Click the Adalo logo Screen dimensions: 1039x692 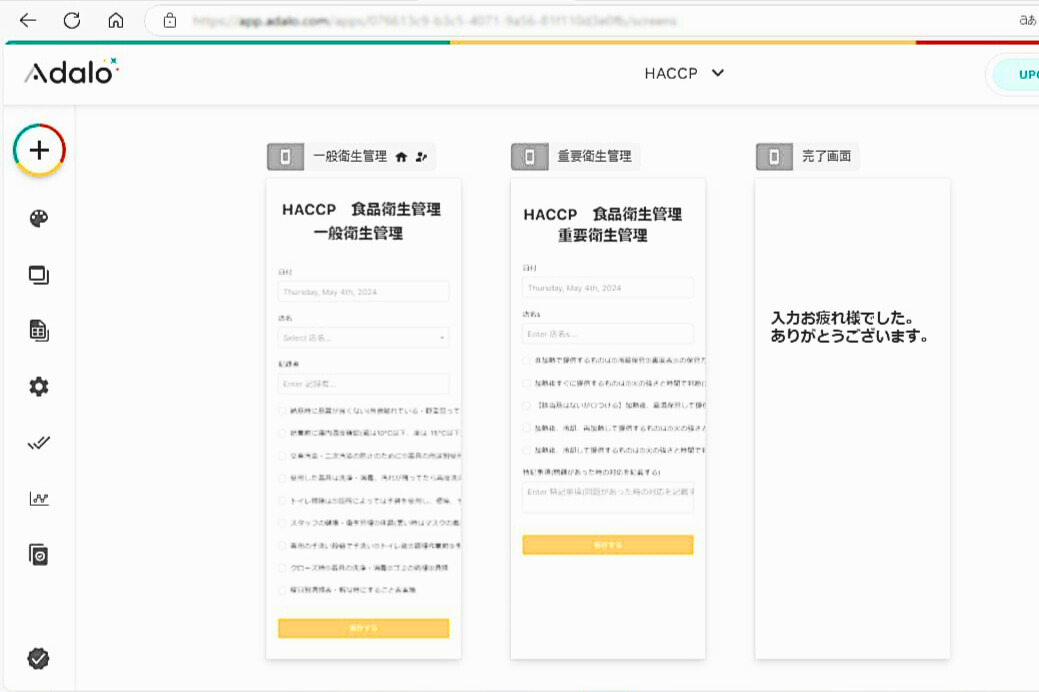click(x=72, y=72)
